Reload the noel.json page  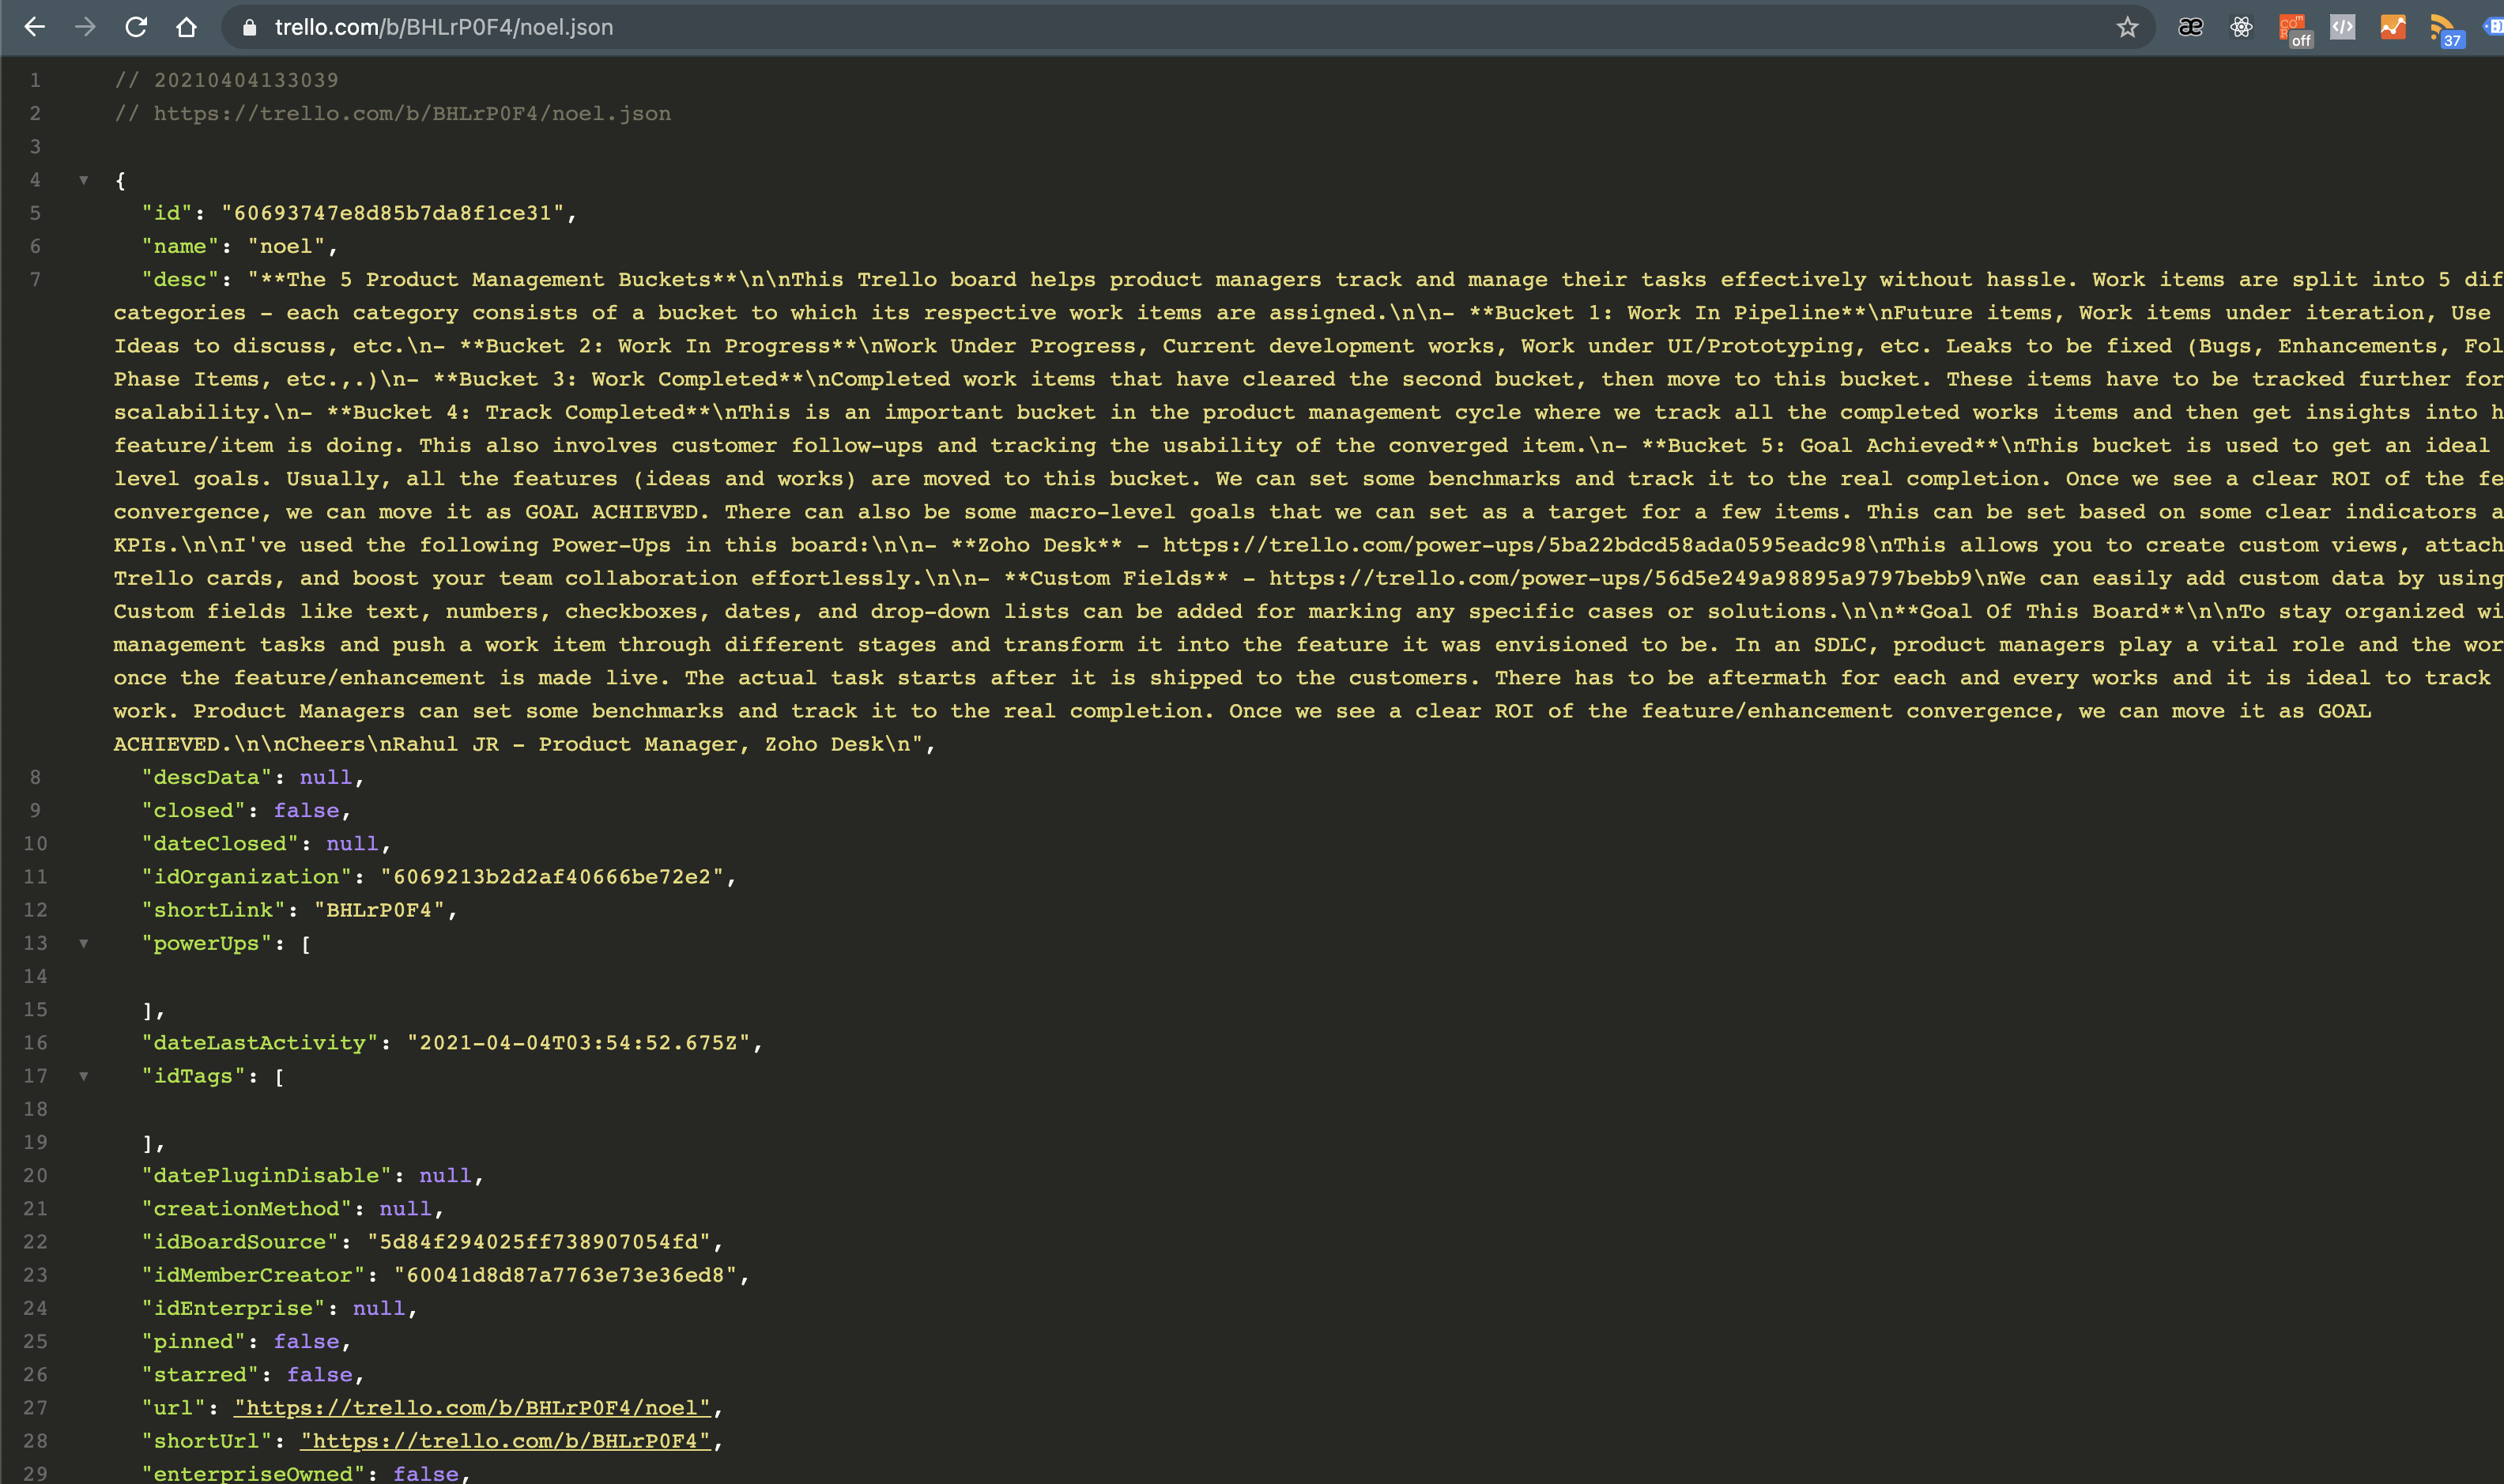click(x=136, y=27)
